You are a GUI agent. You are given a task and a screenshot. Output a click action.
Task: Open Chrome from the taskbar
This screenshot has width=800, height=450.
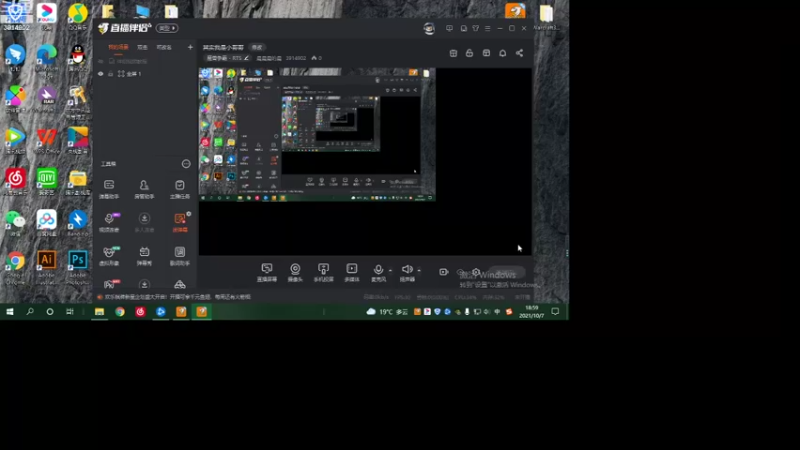point(120,312)
